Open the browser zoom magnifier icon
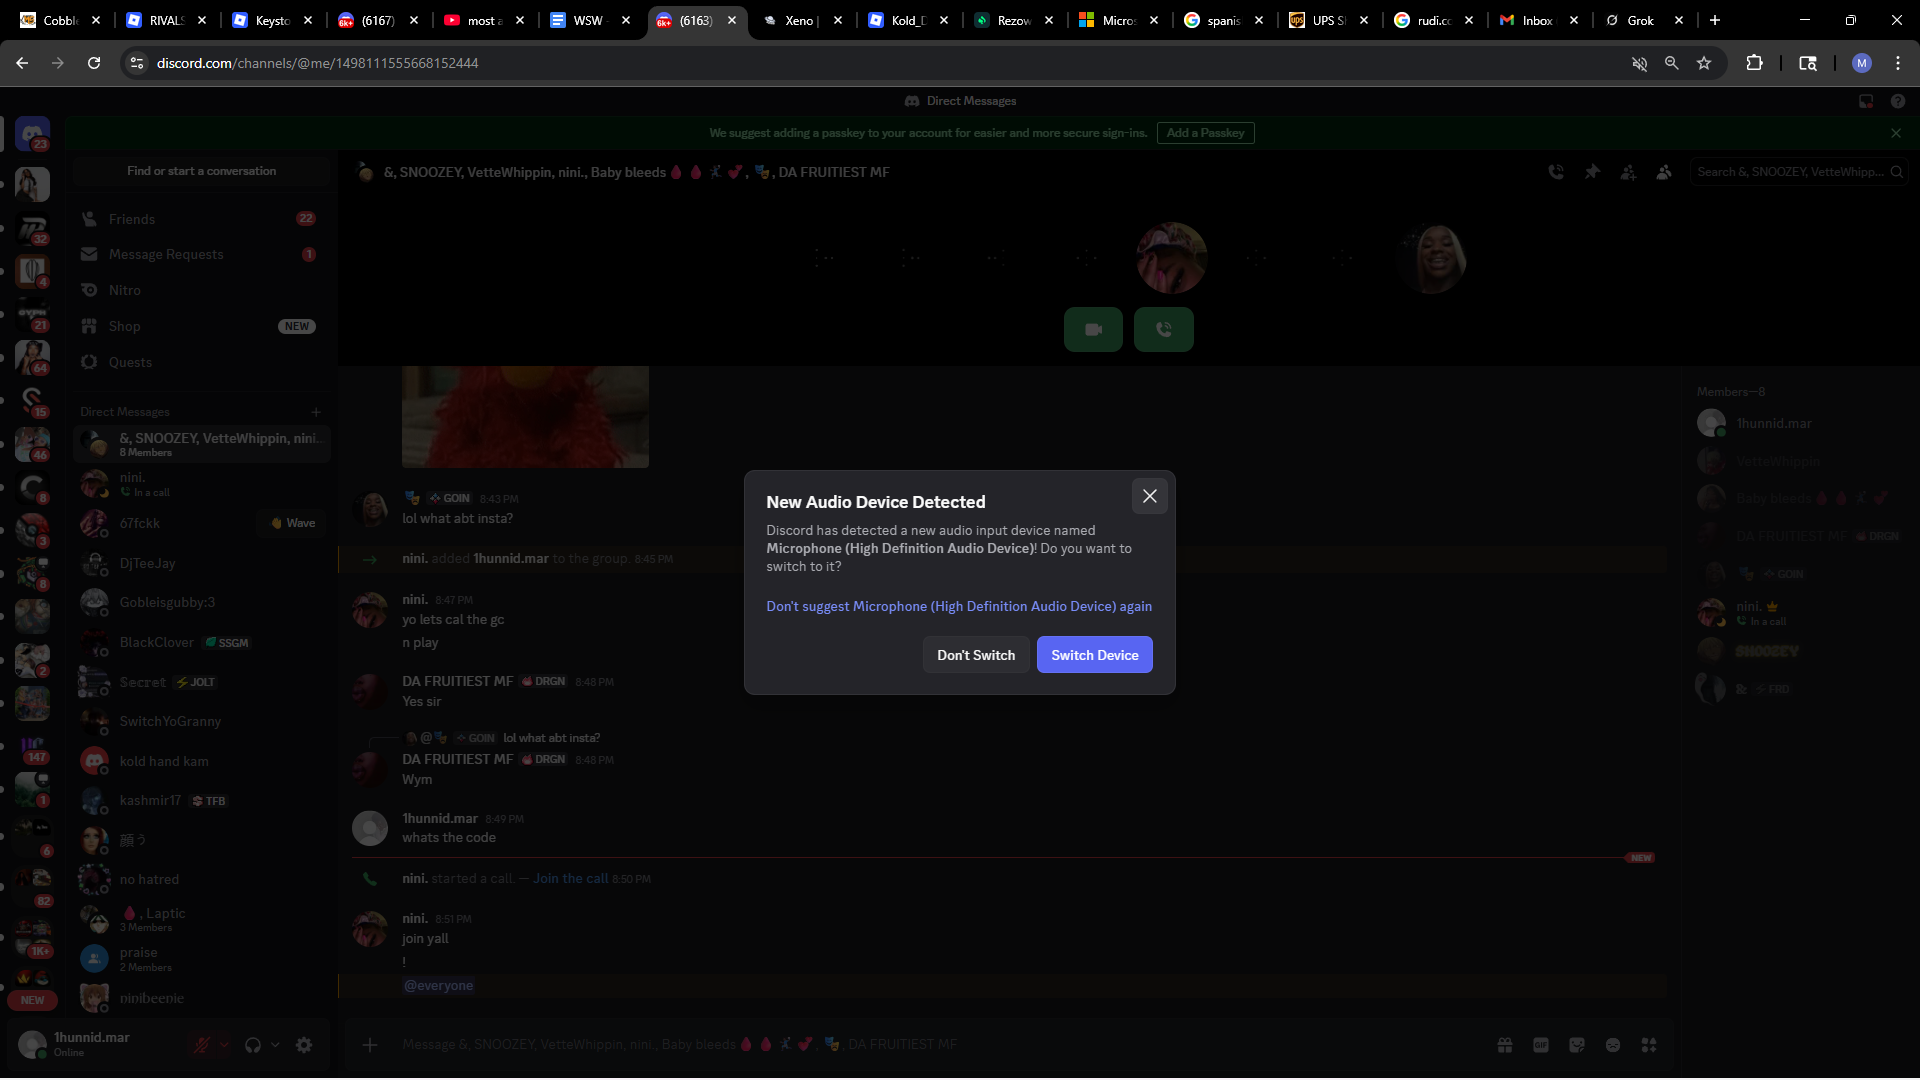Screen dimensions: 1920x1080 [x=1672, y=63]
